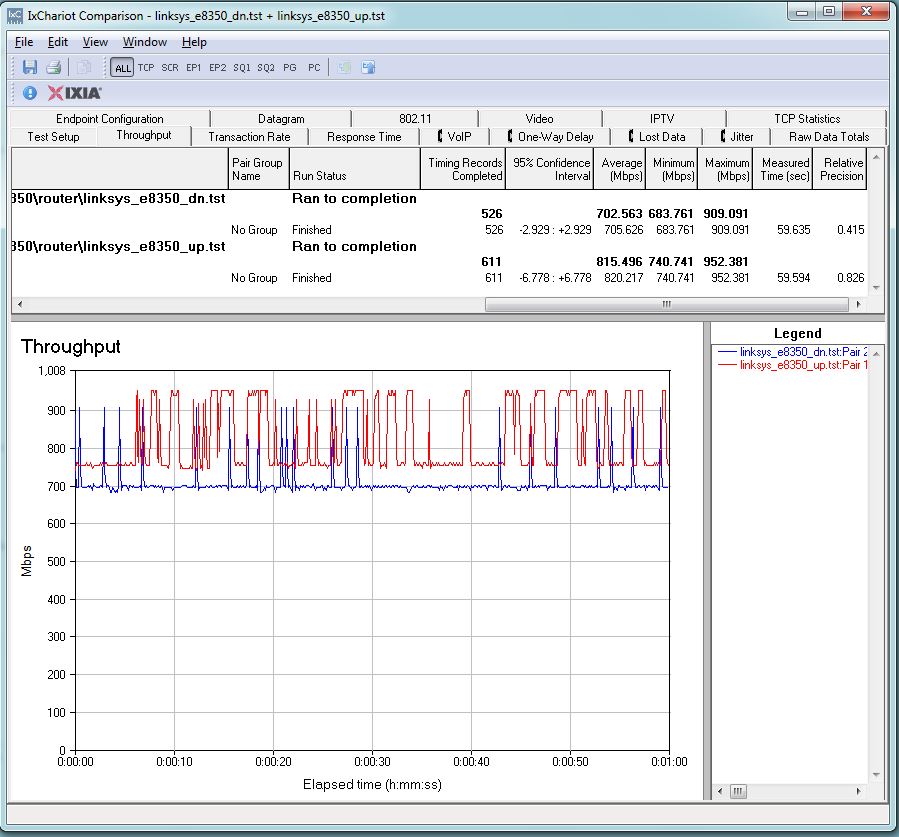Switch to the Video tab
The width and height of the screenshot is (899, 837).
point(540,119)
